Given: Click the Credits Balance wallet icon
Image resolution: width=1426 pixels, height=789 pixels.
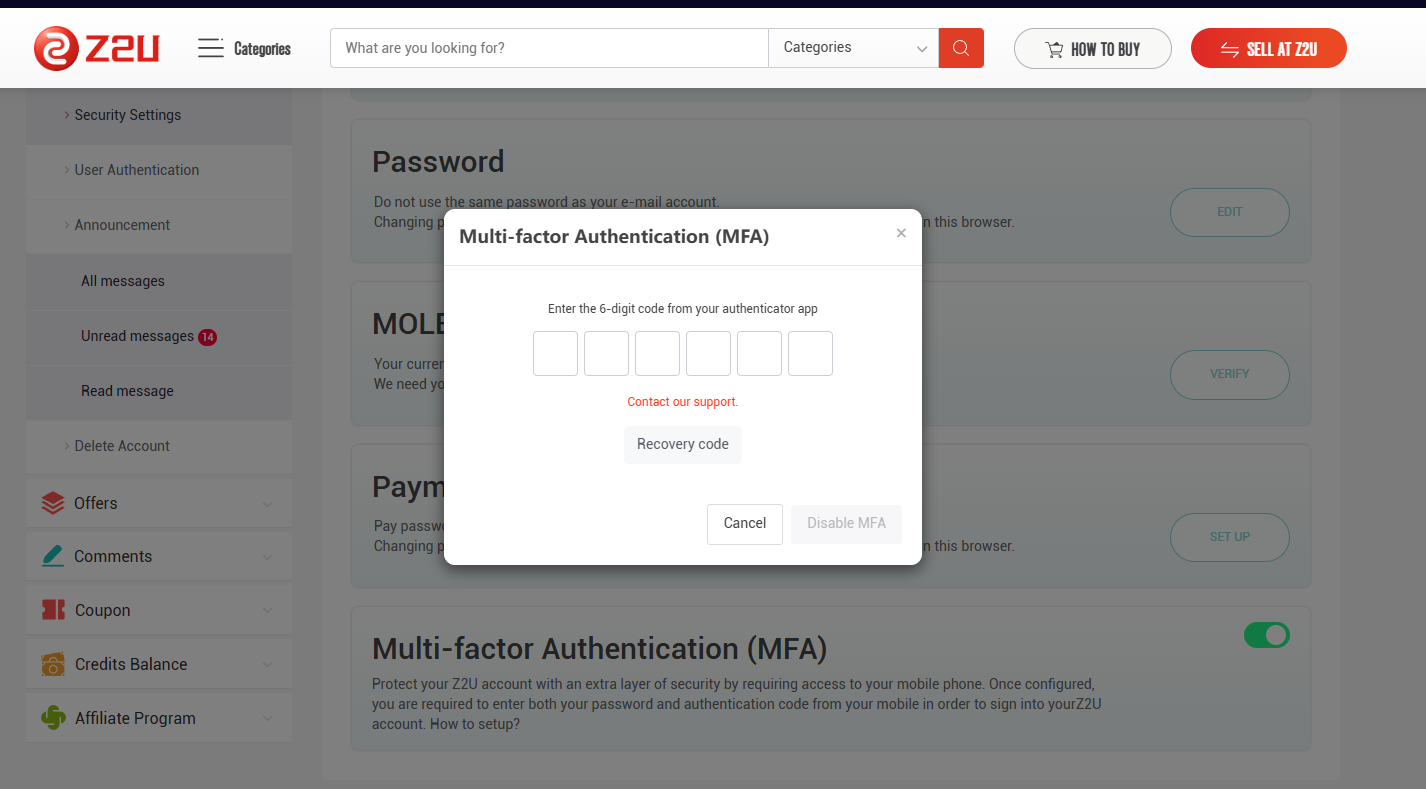Looking at the screenshot, I should (53, 664).
